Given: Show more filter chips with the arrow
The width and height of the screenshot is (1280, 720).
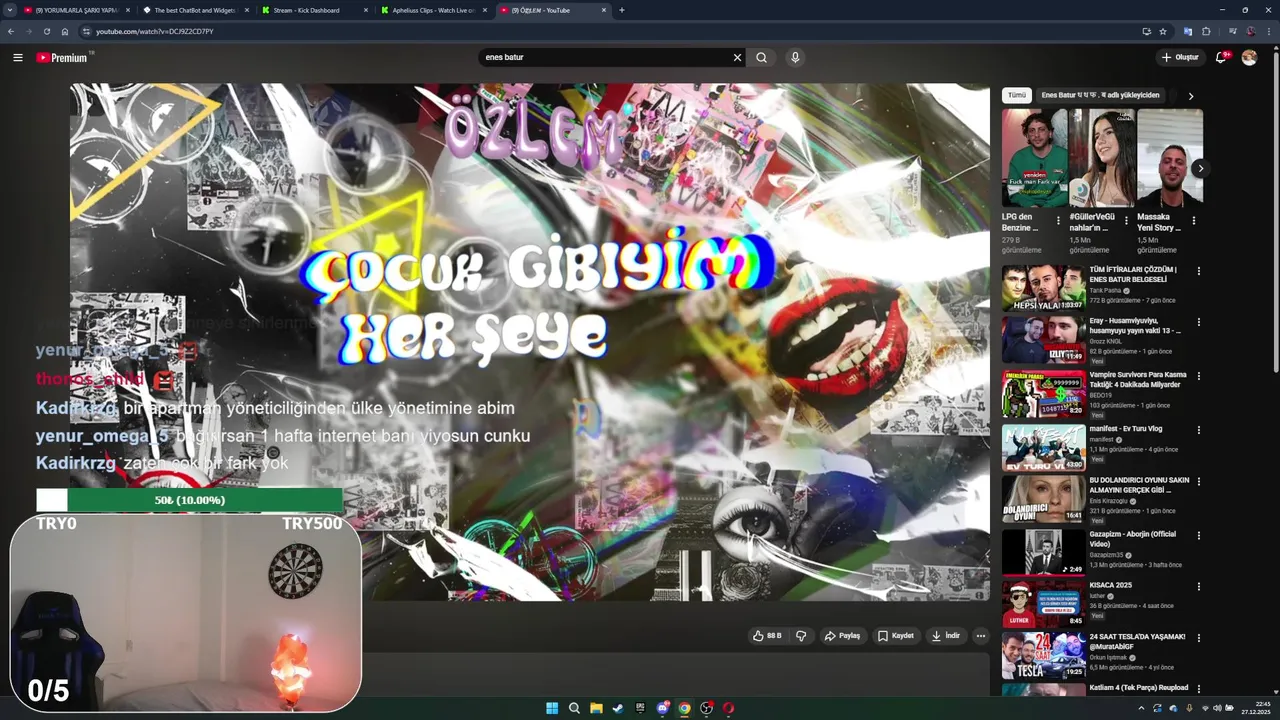Looking at the screenshot, I should [x=1190, y=96].
